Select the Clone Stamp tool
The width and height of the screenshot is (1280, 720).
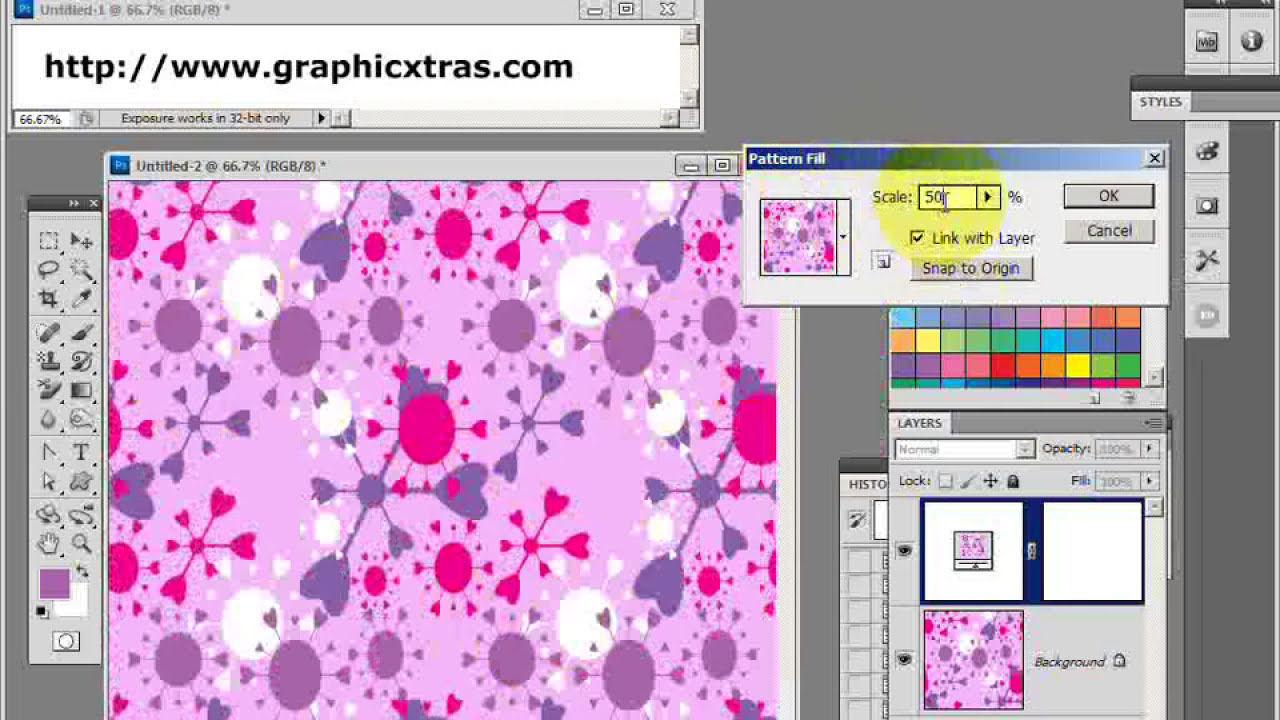coord(49,361)
